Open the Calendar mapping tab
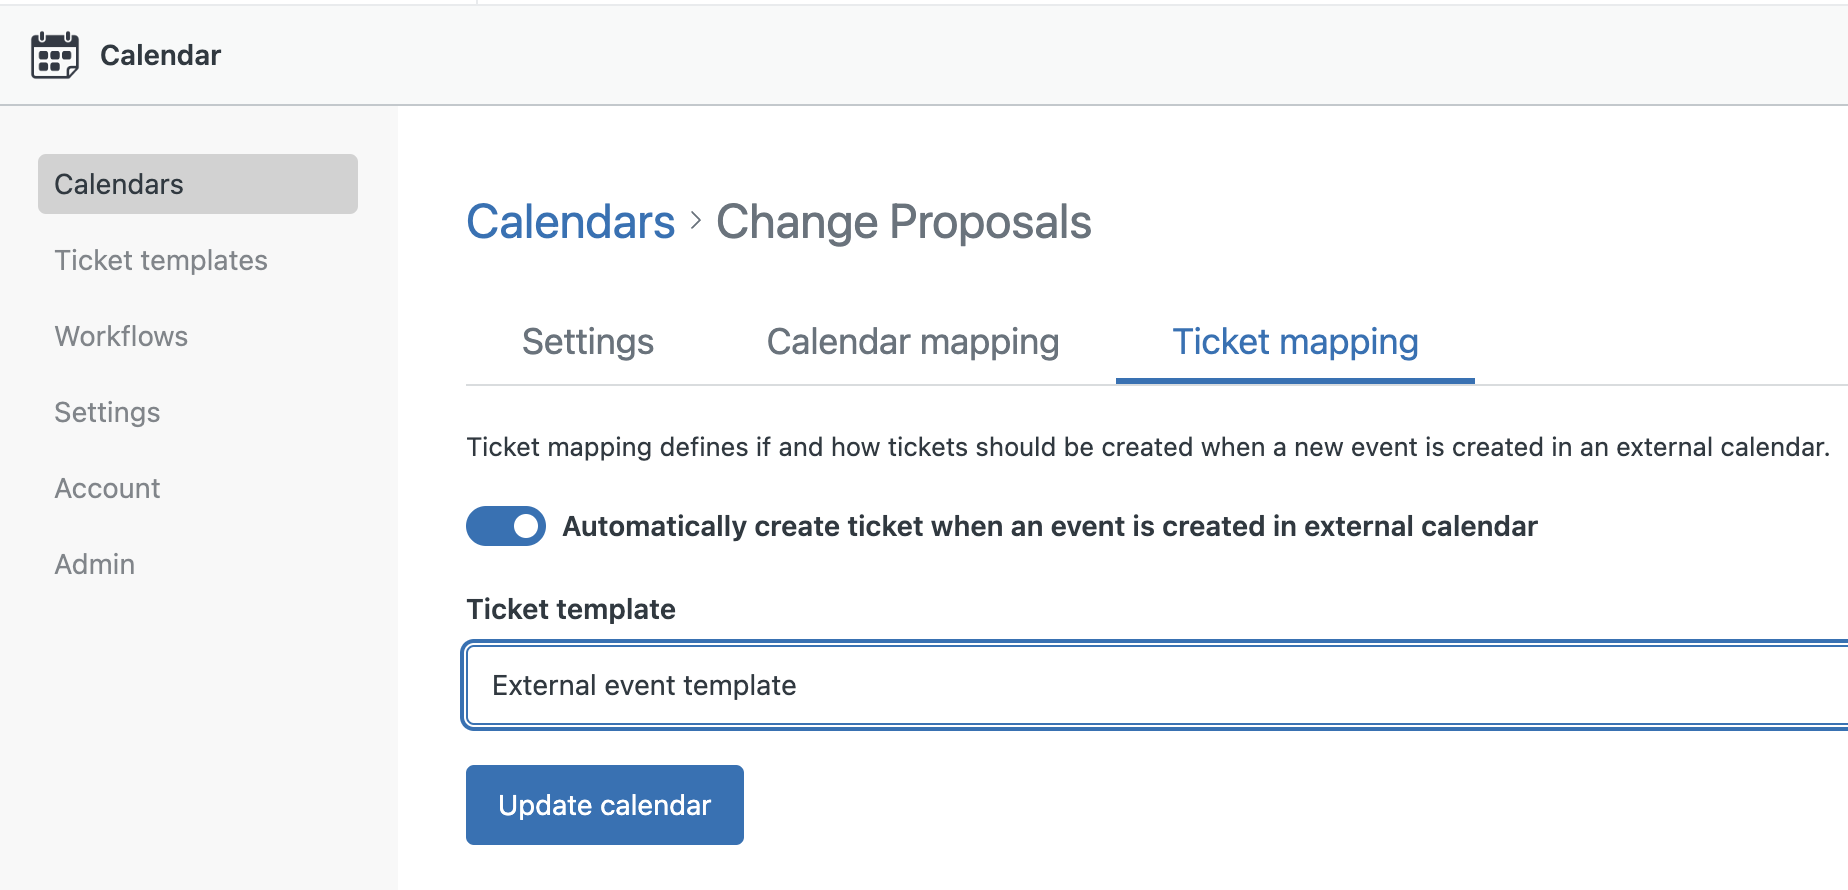Image resolution: width=1848 pixels, height=890 pixels. pos(912,341)
